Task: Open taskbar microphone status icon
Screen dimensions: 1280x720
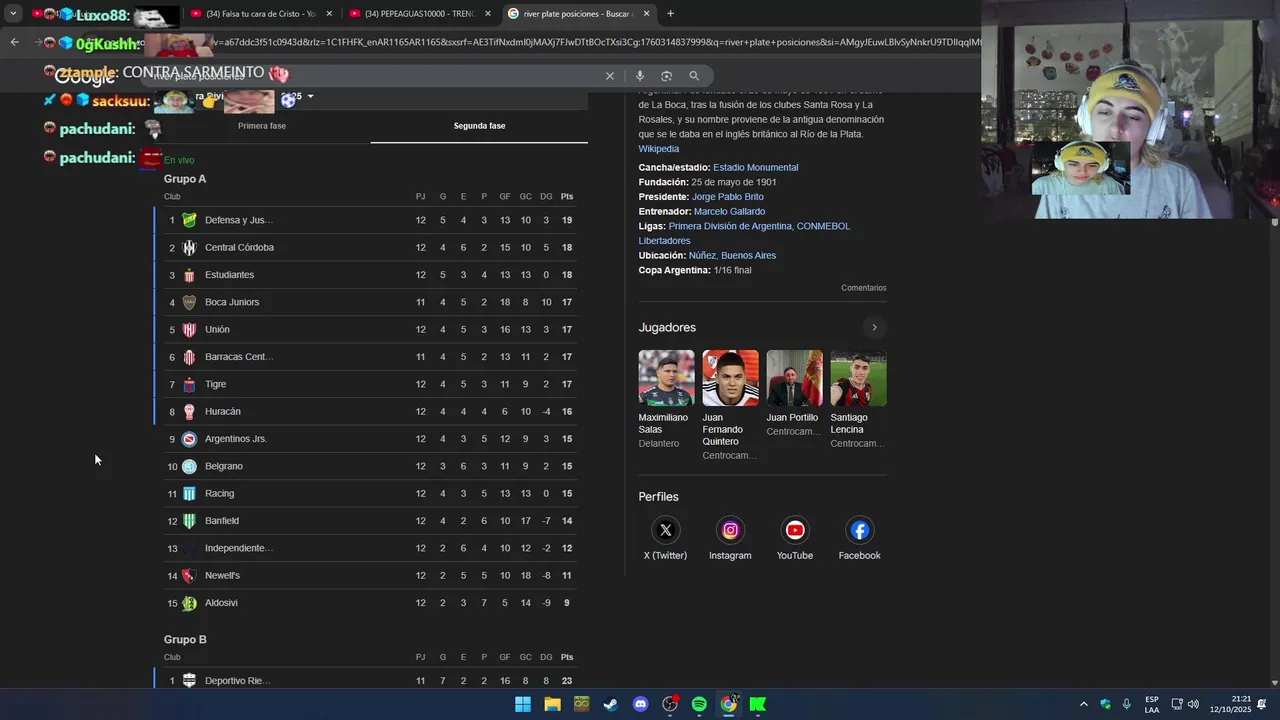Action: [x=1126, y=704]
